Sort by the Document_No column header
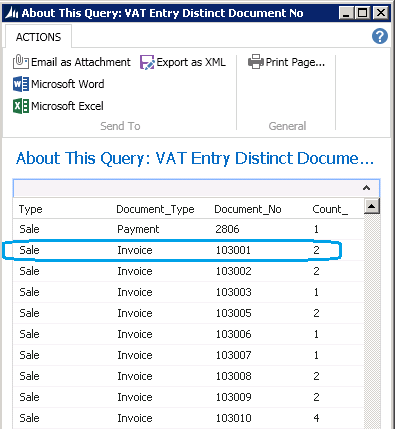Image resolution: width=395 pixels, height=429 pixels. 248,209
